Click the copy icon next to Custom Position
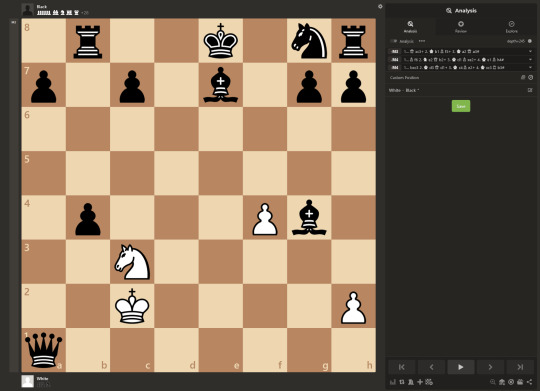540x391 pixels. click(x=523, y=78)
